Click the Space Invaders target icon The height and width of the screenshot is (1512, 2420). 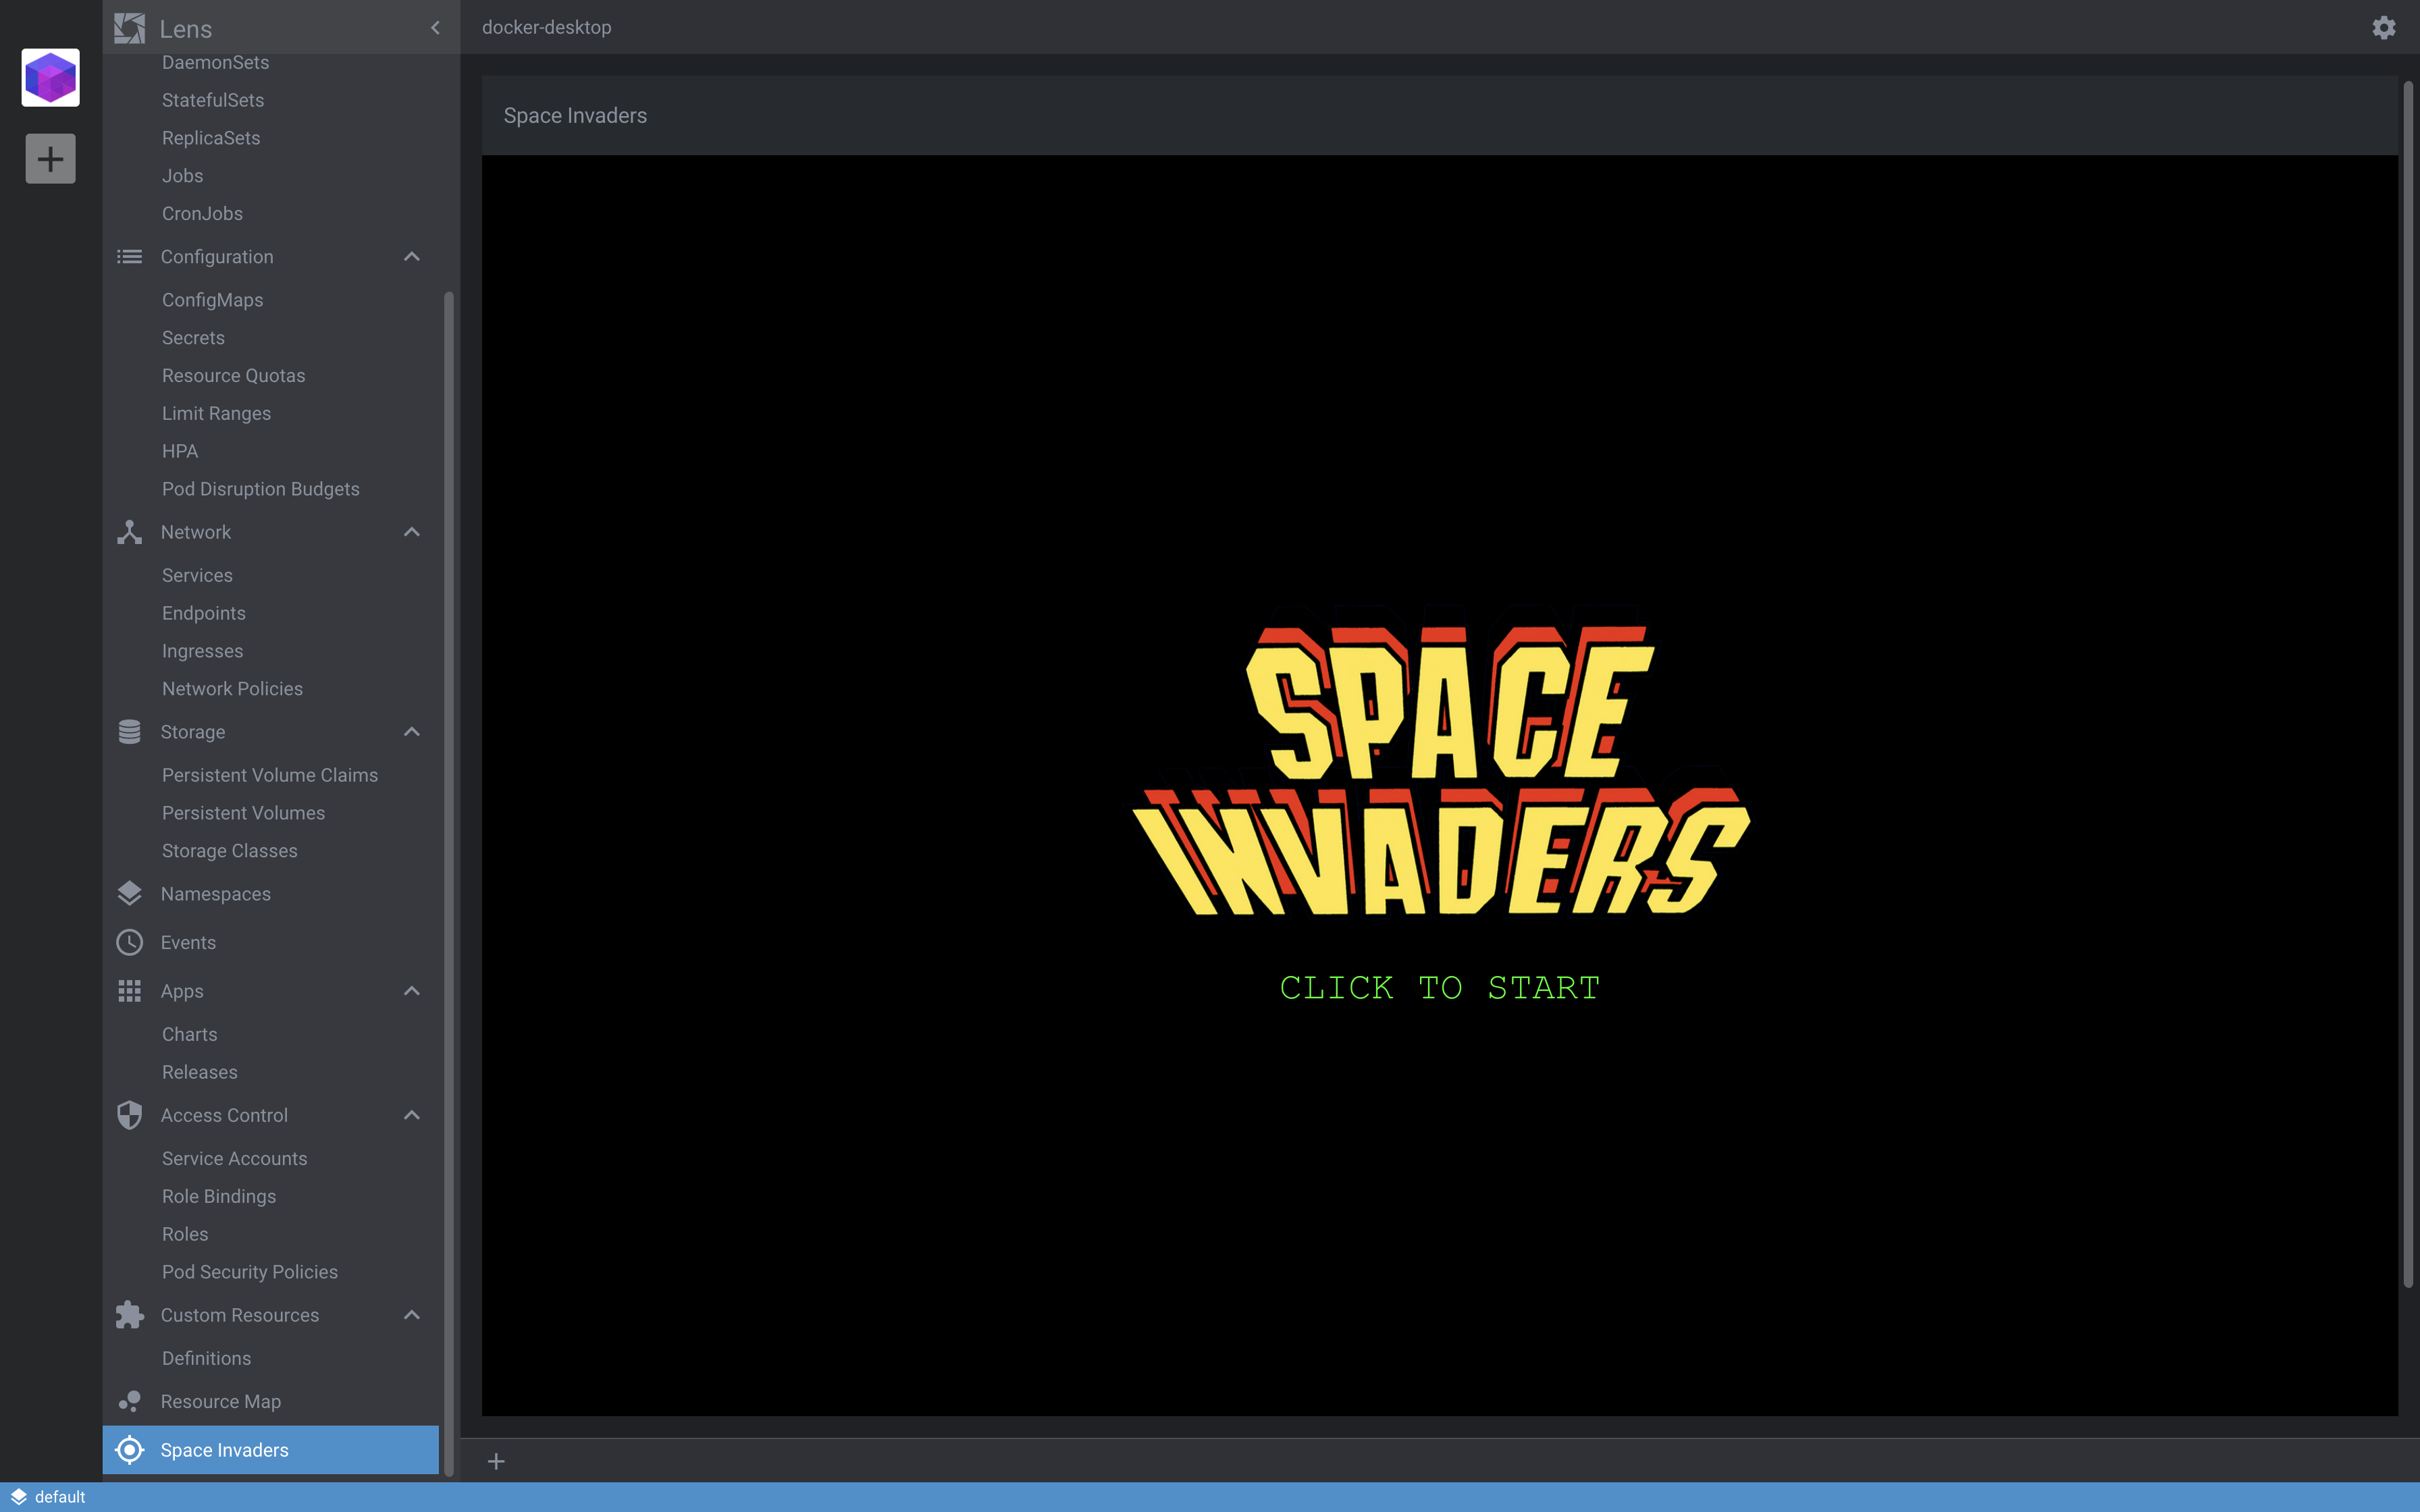click(129, 1450)
